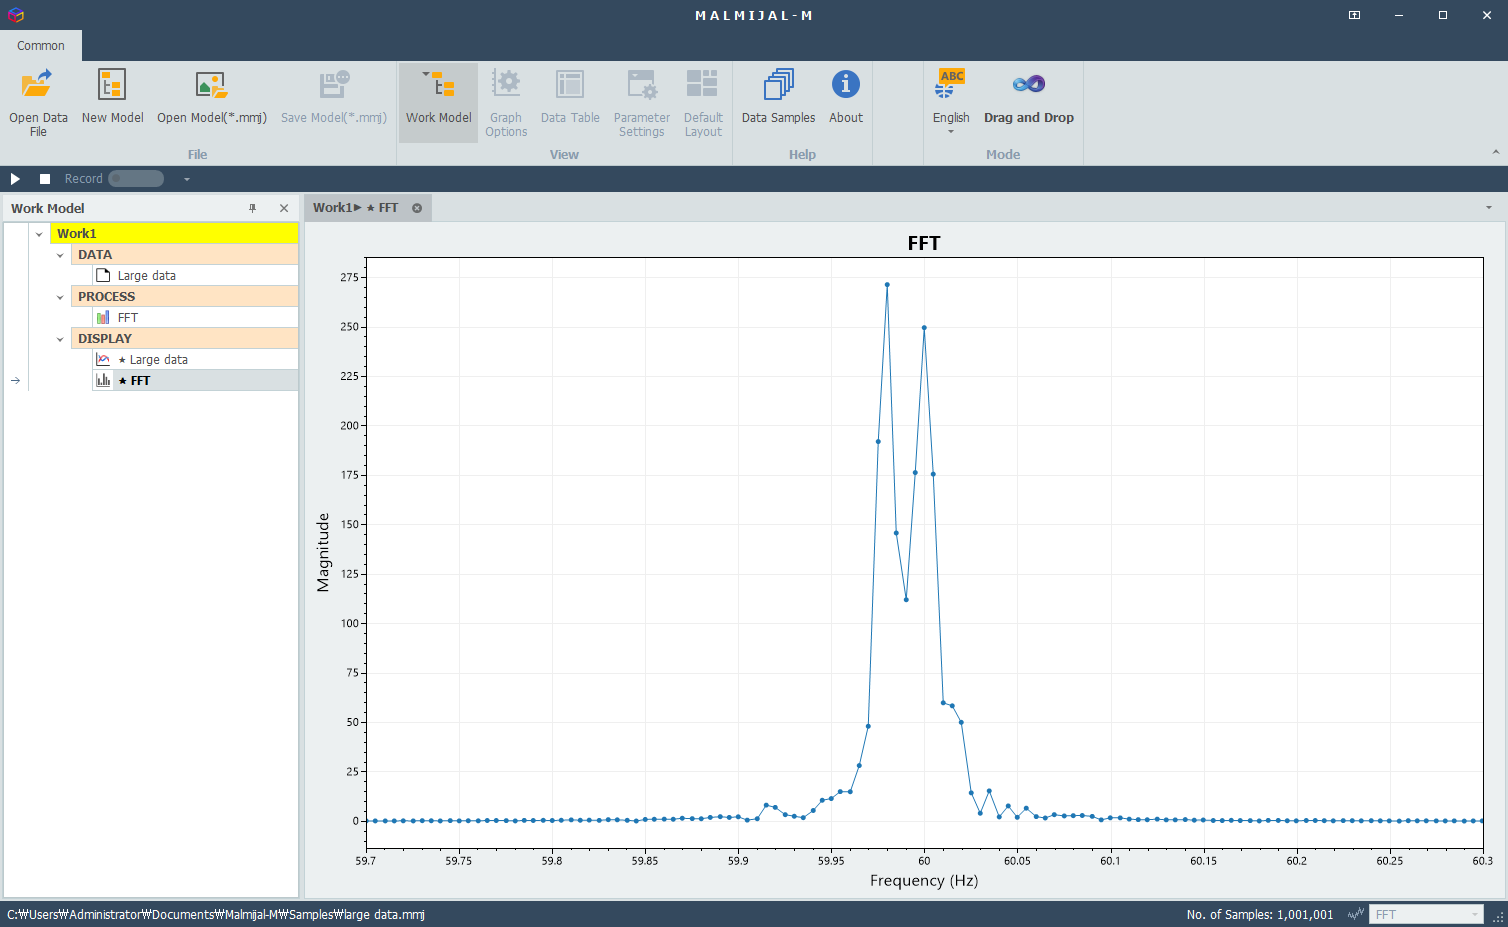Click the application logo icon
This screenshot has height=927, width=1508.
tap(15, 15)
